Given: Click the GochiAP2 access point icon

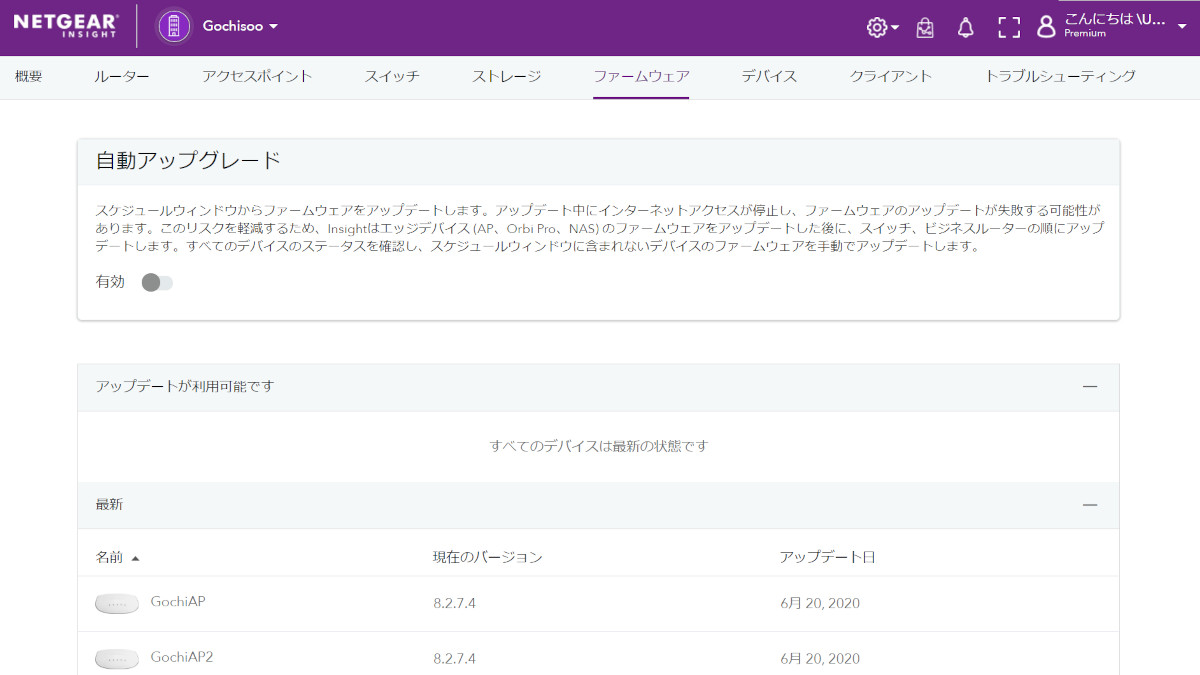Looking at the screenshot, I should point(117,658).
